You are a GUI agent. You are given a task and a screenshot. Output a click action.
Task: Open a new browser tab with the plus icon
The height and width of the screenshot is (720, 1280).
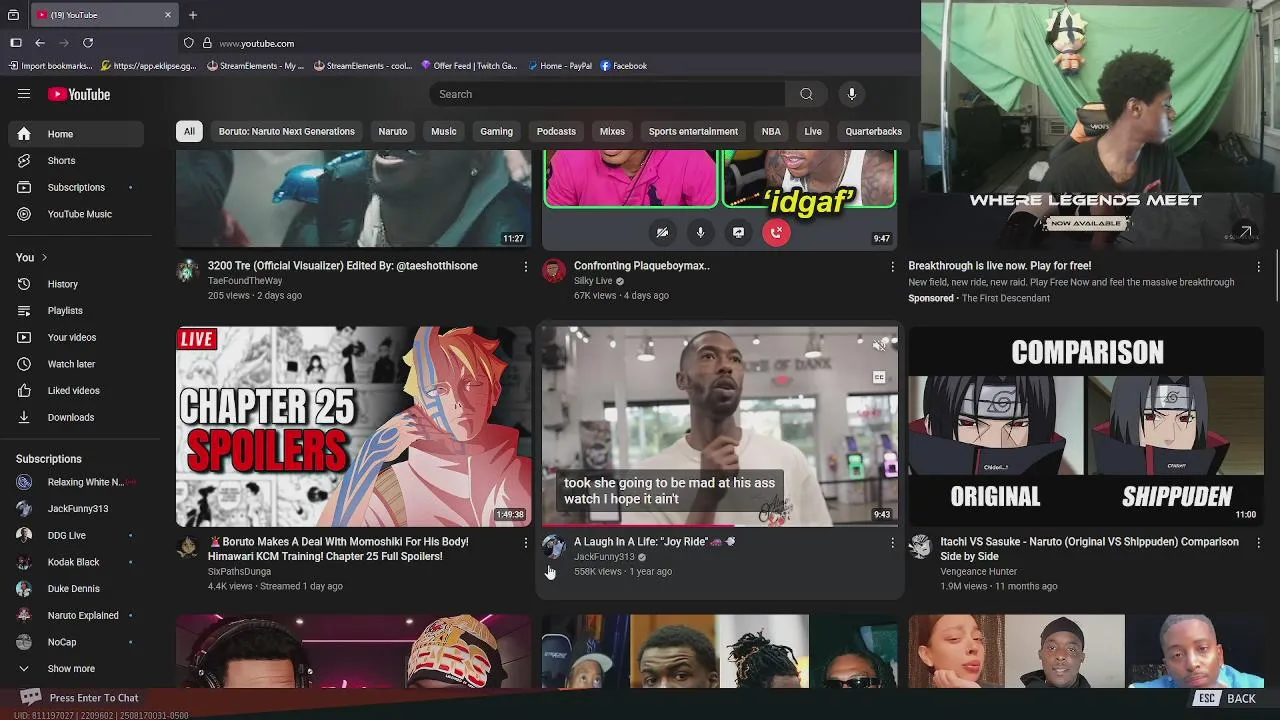click(193, 15)
